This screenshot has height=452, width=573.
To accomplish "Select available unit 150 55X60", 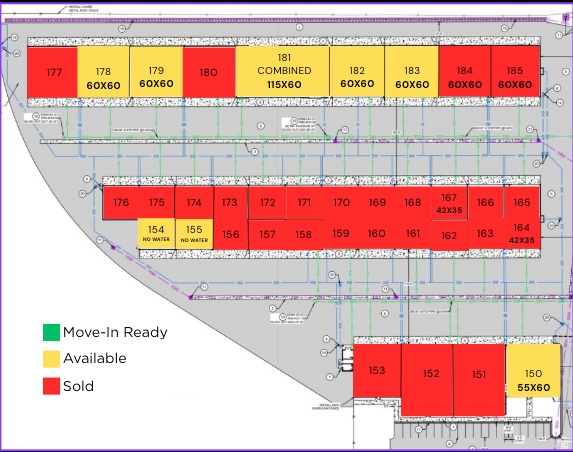I will [x=533, y=371].
